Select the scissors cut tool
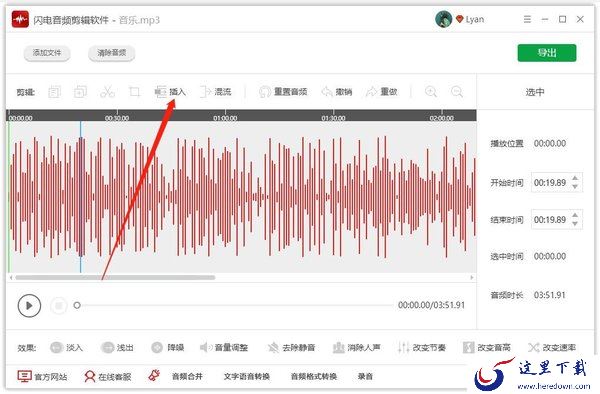 point(107,92)
